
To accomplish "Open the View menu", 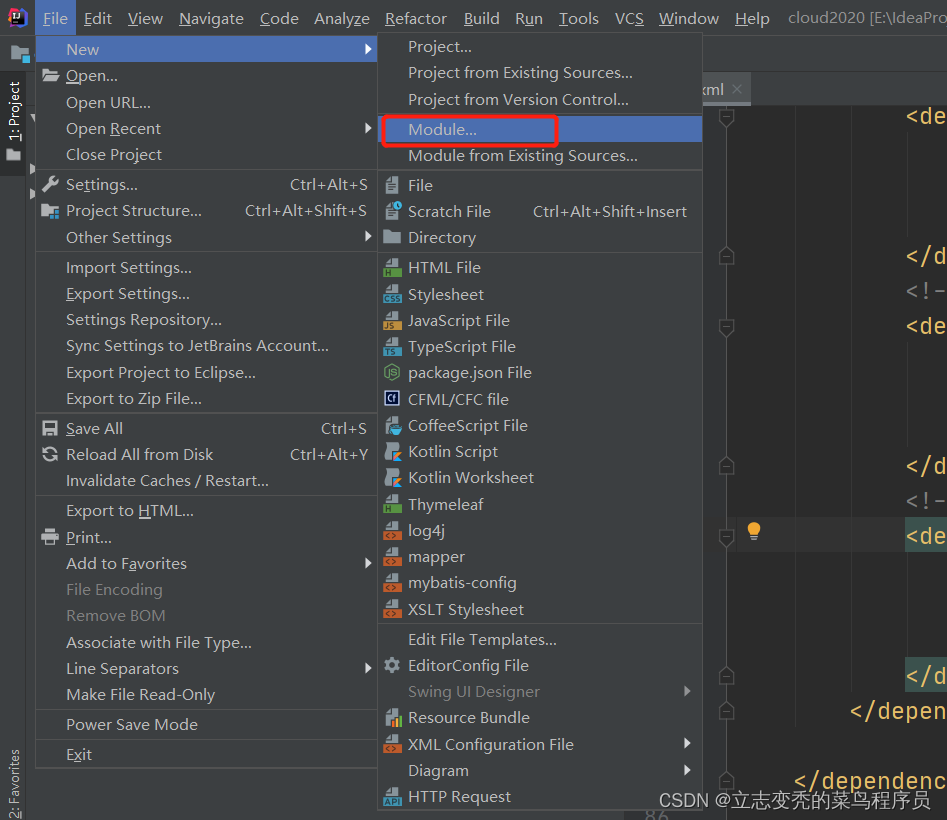I will tap(145, 19).
